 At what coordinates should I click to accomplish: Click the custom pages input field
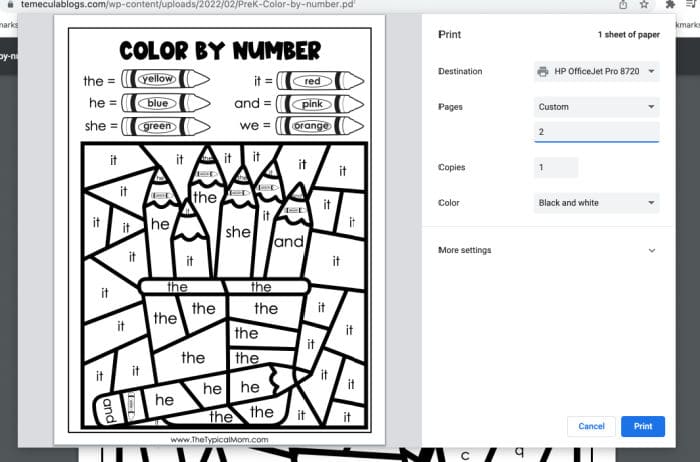coord(596,132)
